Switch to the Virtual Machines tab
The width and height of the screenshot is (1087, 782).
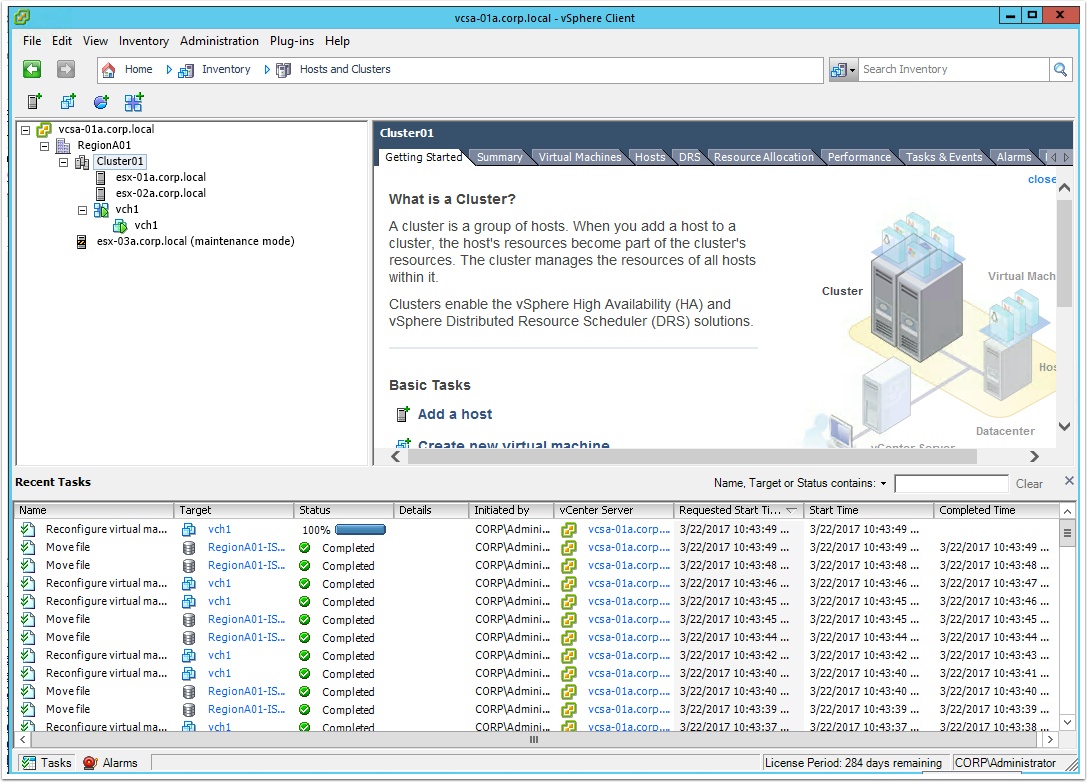click(580, 157)
